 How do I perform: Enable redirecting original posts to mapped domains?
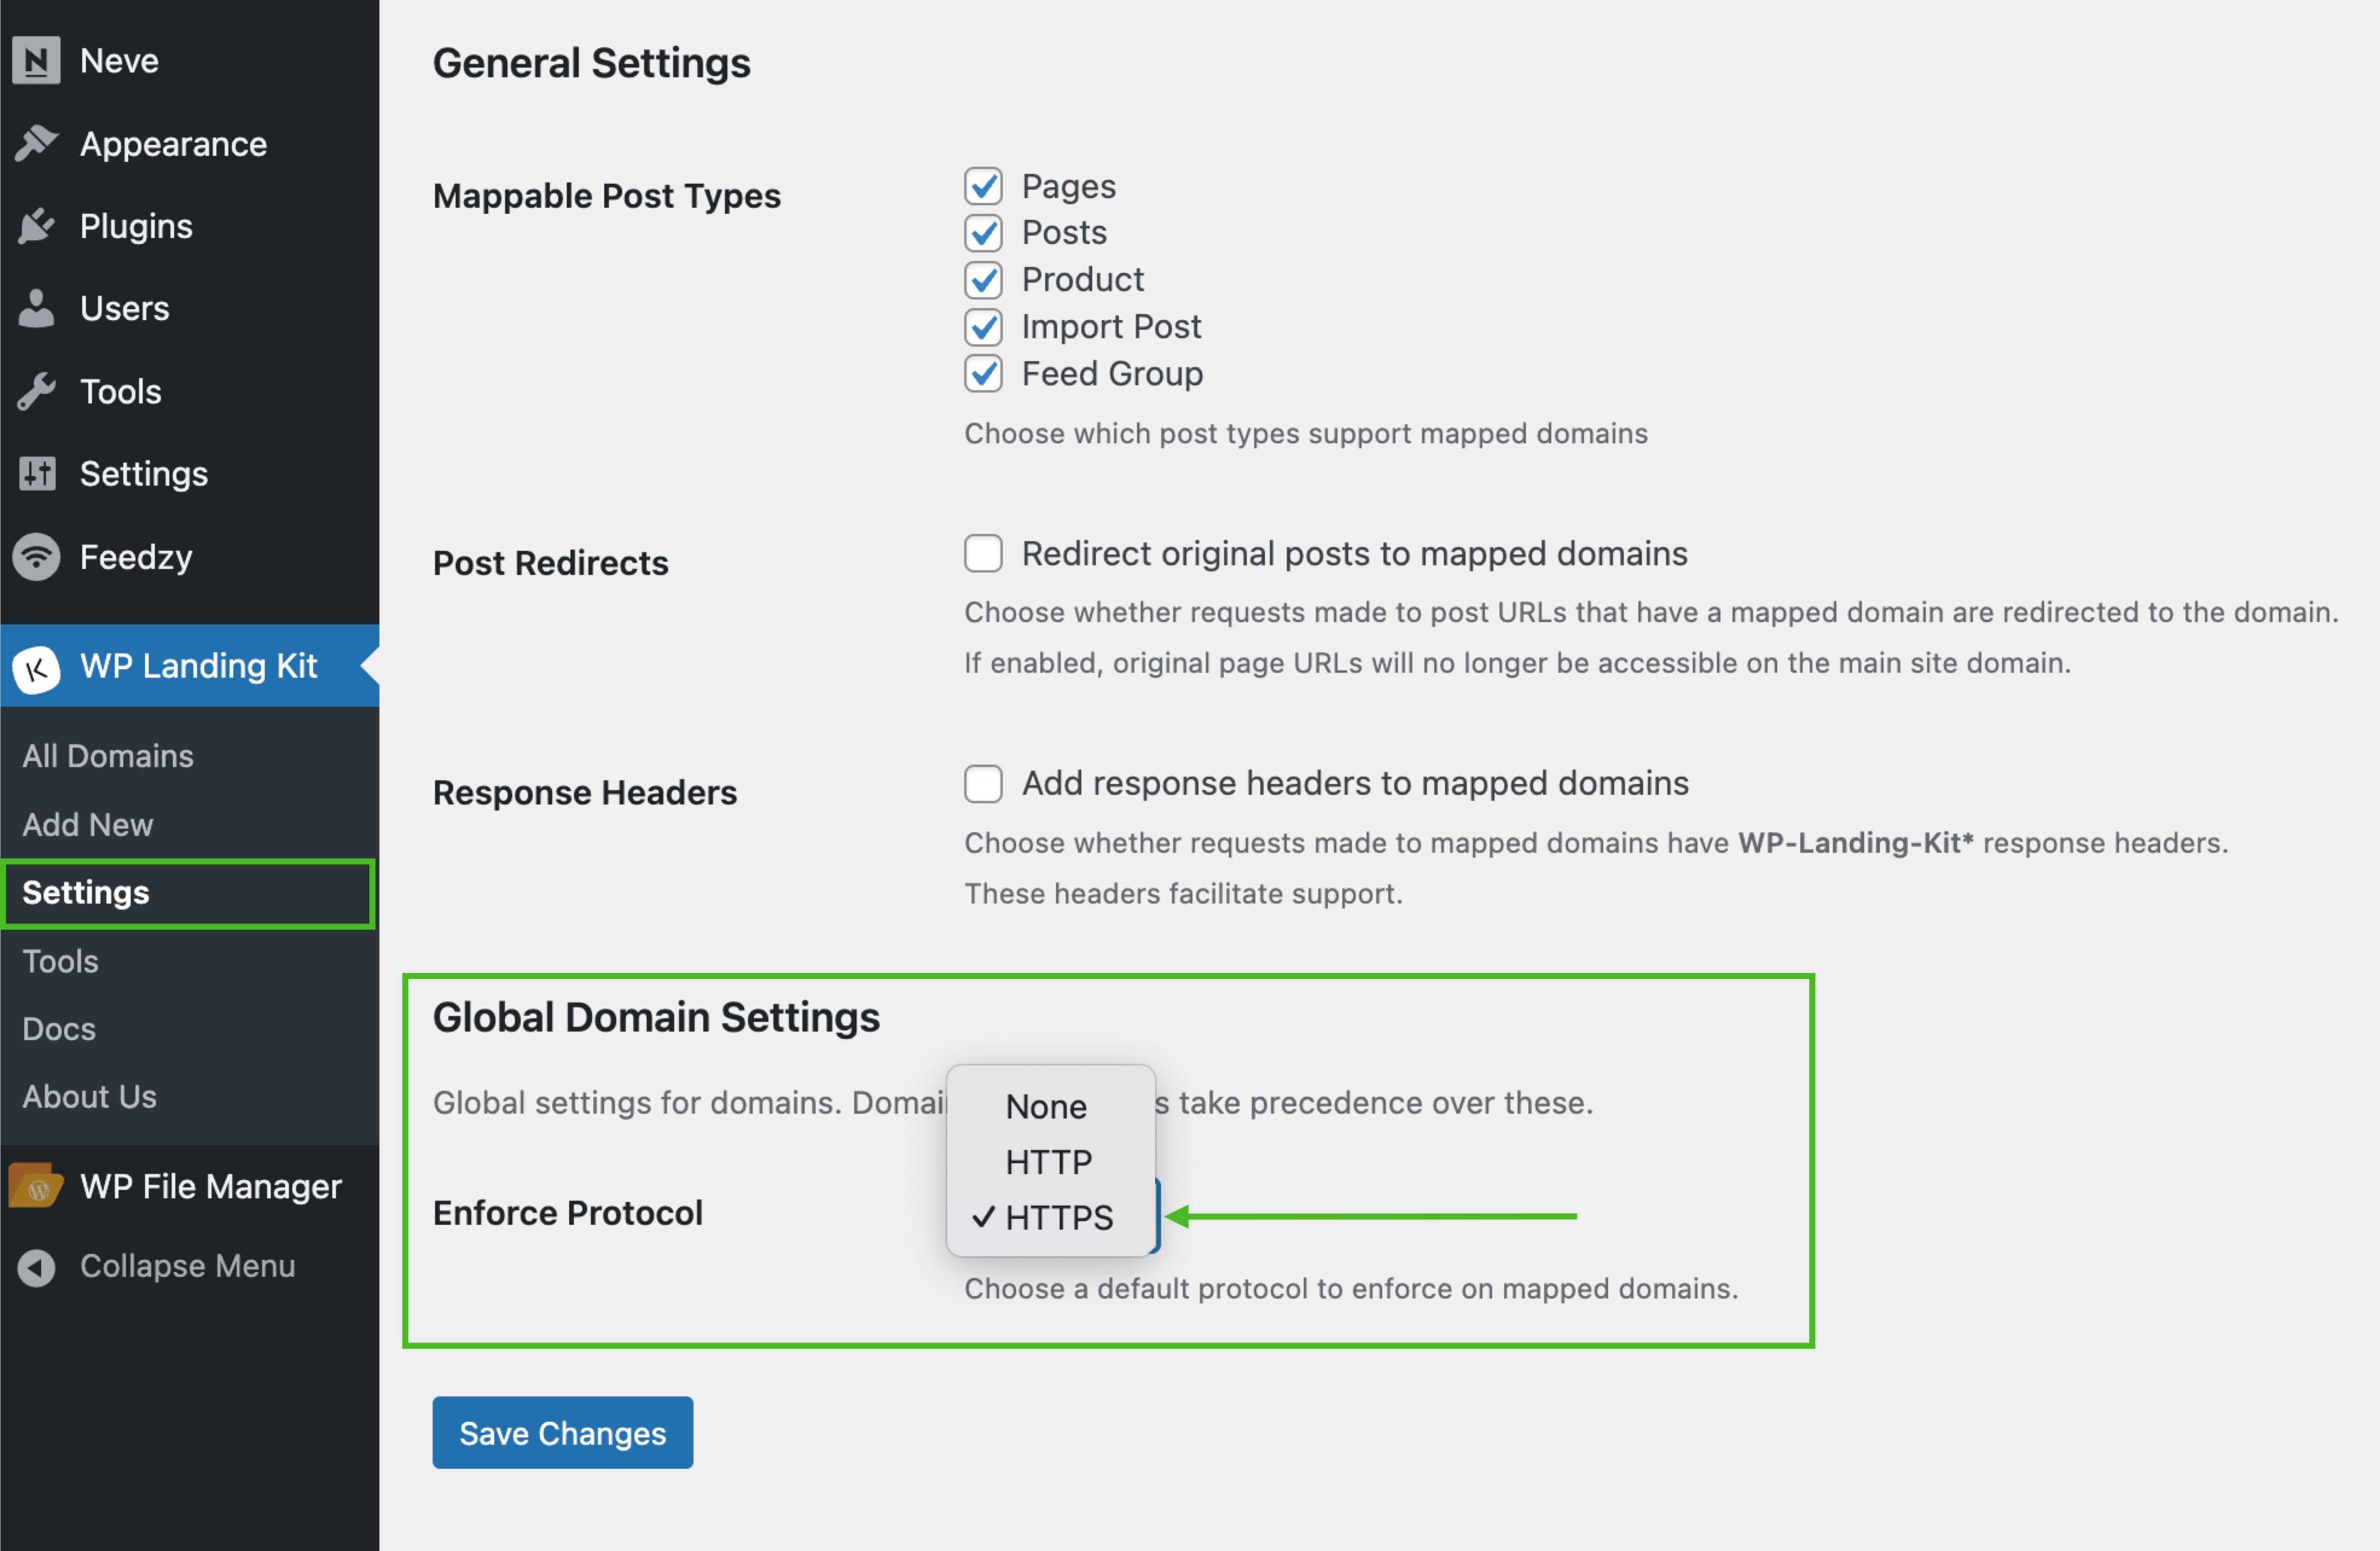(x=983, y=553)
